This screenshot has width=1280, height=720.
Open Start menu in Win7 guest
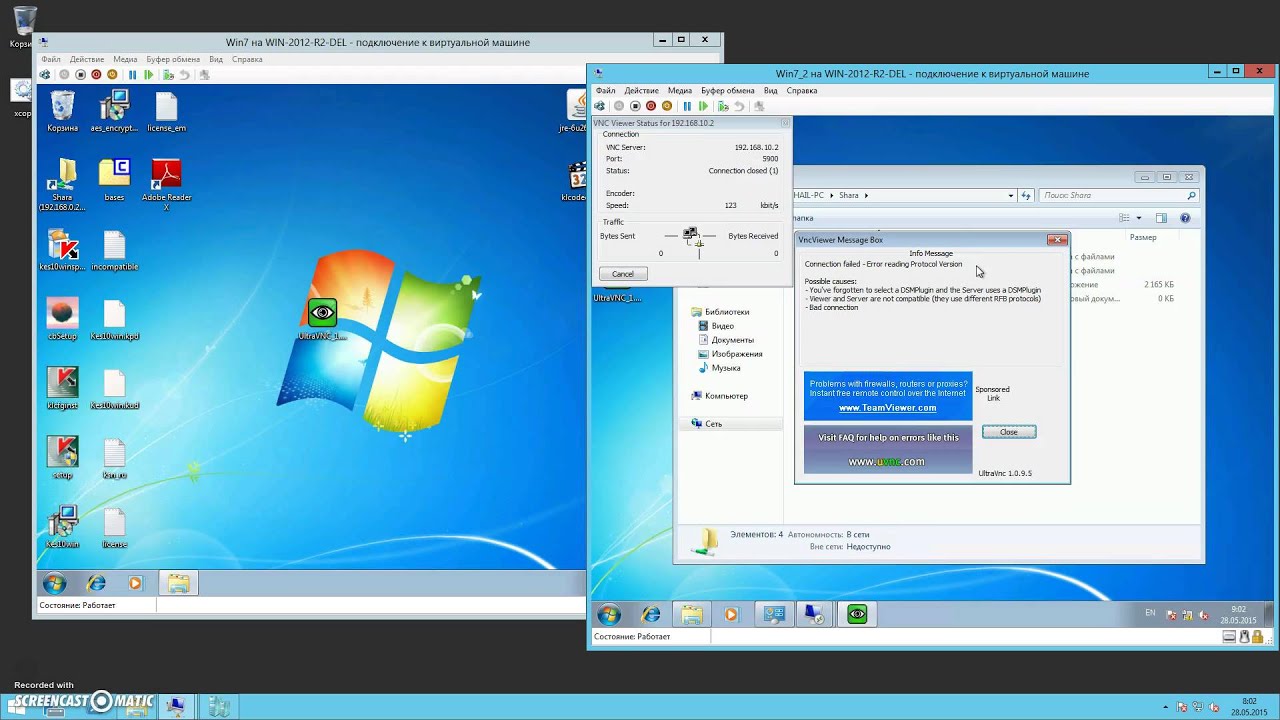tap(55, 583)
